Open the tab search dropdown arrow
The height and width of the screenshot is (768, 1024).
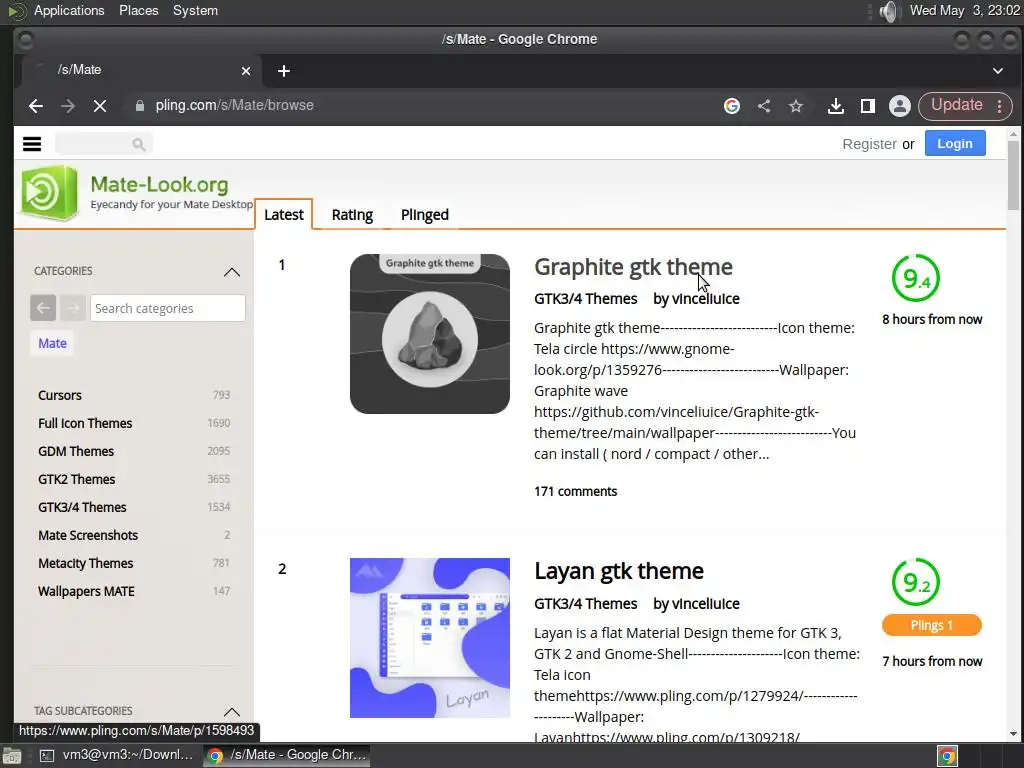[997, 71]
